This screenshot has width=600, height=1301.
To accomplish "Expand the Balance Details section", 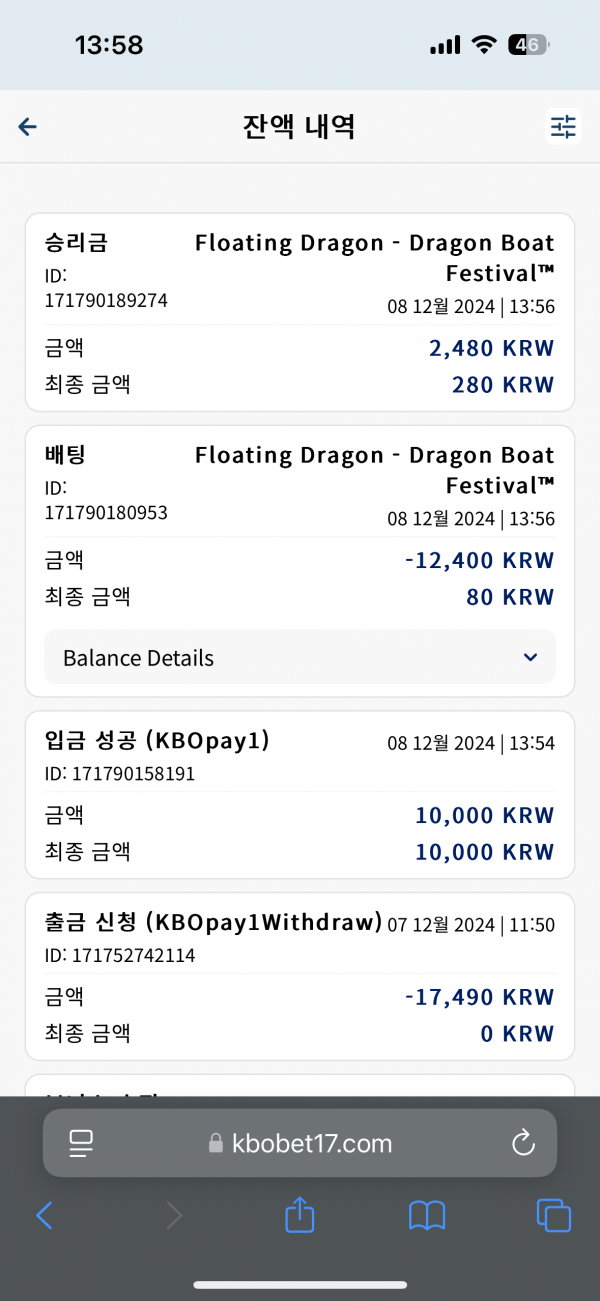I will pos(300,657).
